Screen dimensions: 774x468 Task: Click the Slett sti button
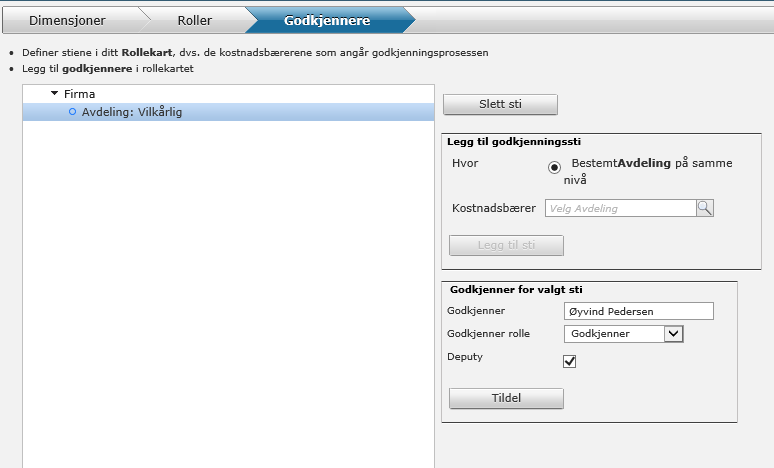pos(500,104)
